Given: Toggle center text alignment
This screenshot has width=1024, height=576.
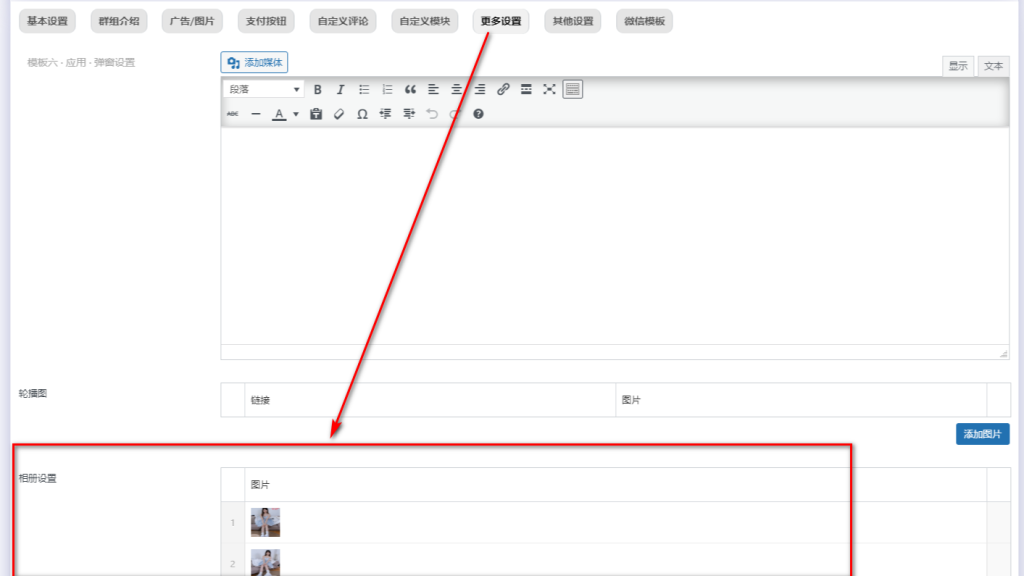Looking at the screenshot, I should (x=456, y=90).
